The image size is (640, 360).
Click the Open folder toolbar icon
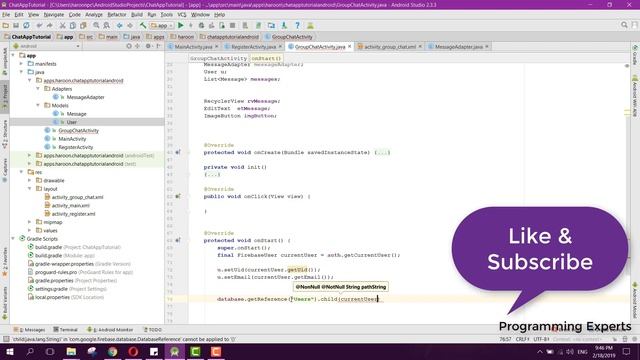tap(6, 25)
